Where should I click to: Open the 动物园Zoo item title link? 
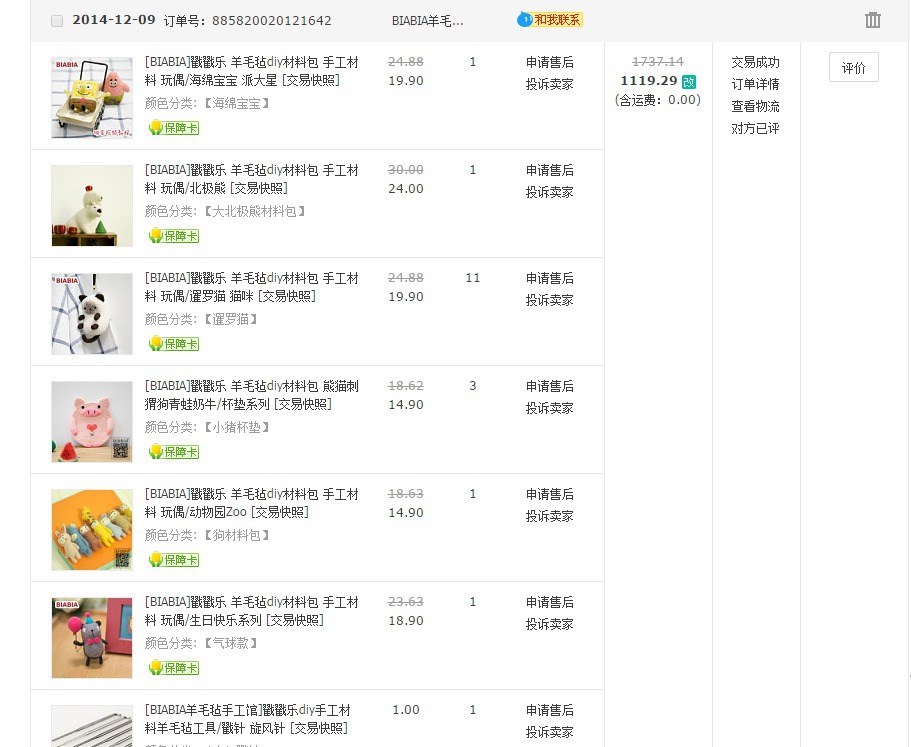pyautogui.click(x=252, y=503)
